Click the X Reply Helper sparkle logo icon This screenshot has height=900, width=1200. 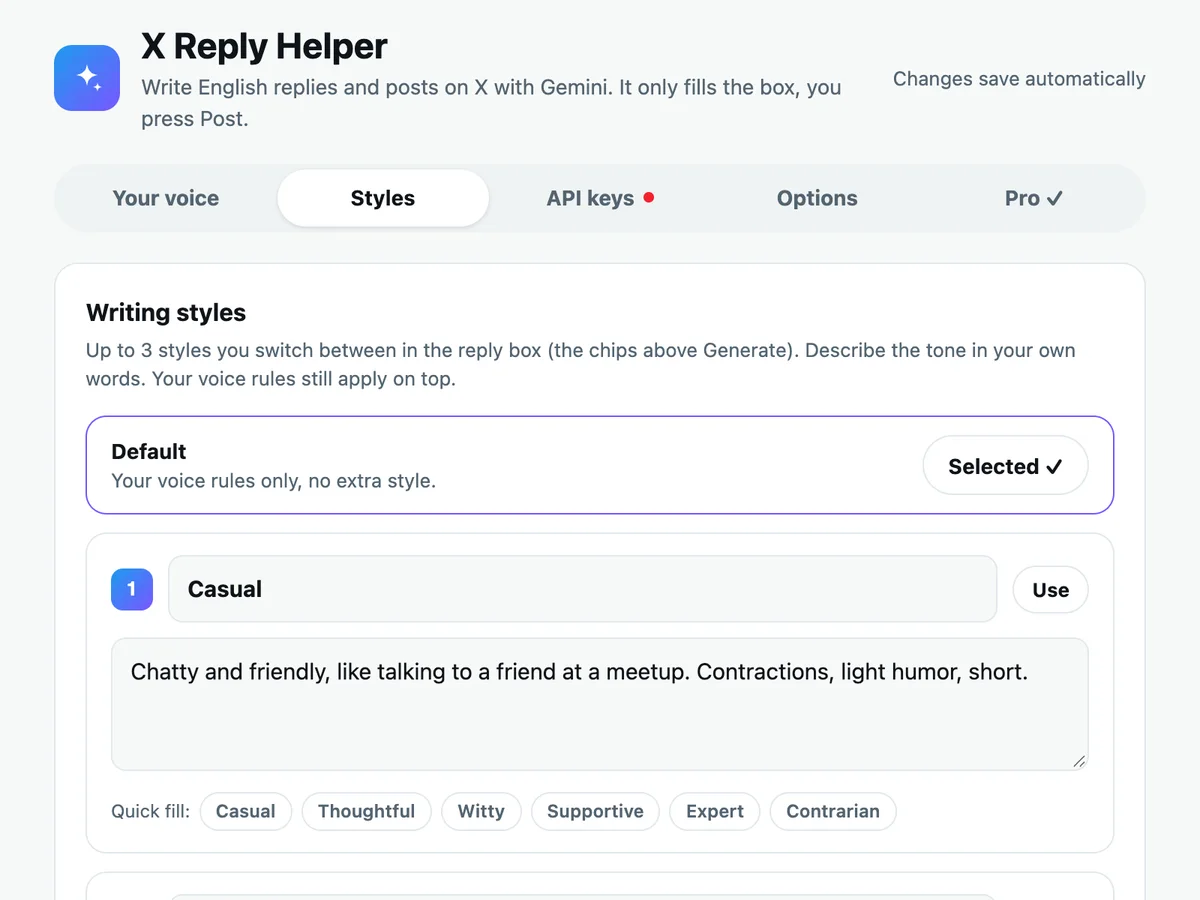(x=87, y=77)
